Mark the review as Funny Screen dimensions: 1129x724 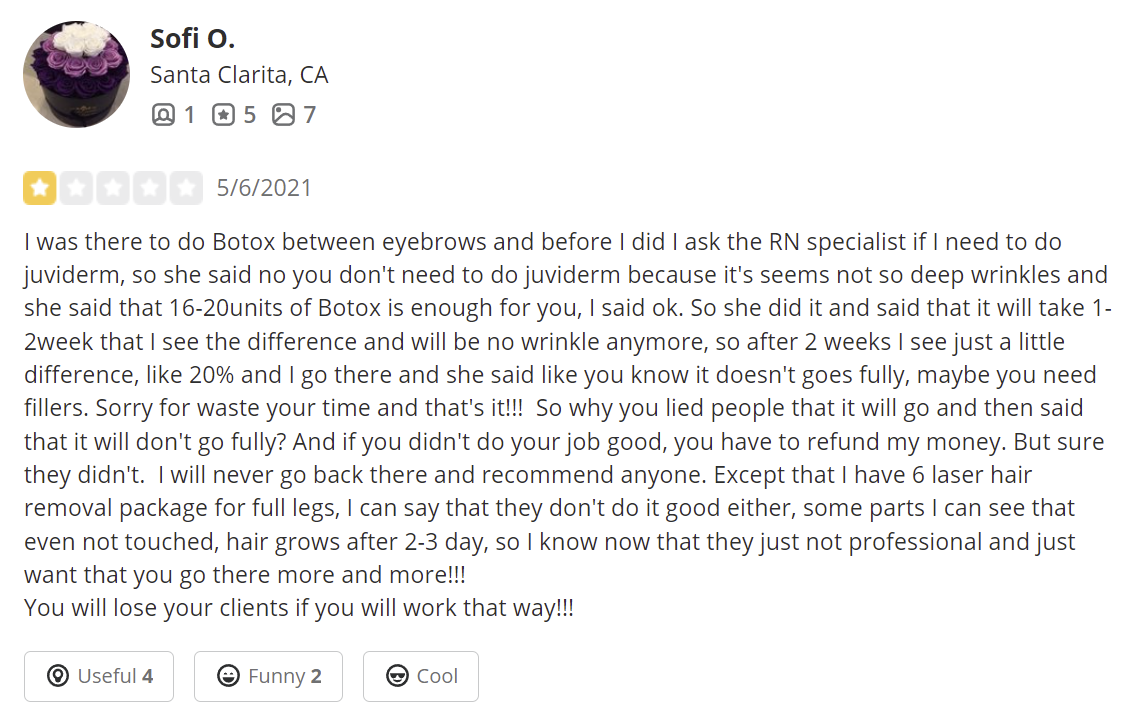tap(268, 677)
